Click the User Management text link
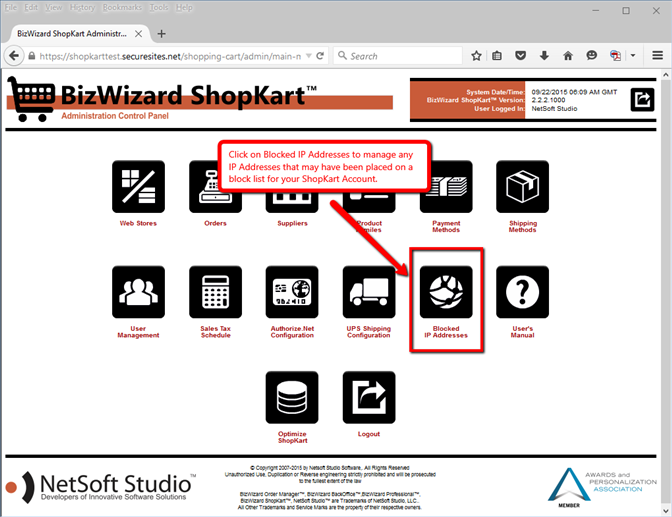The width and height of the screenshot is (672, 517). pos(138,332)
